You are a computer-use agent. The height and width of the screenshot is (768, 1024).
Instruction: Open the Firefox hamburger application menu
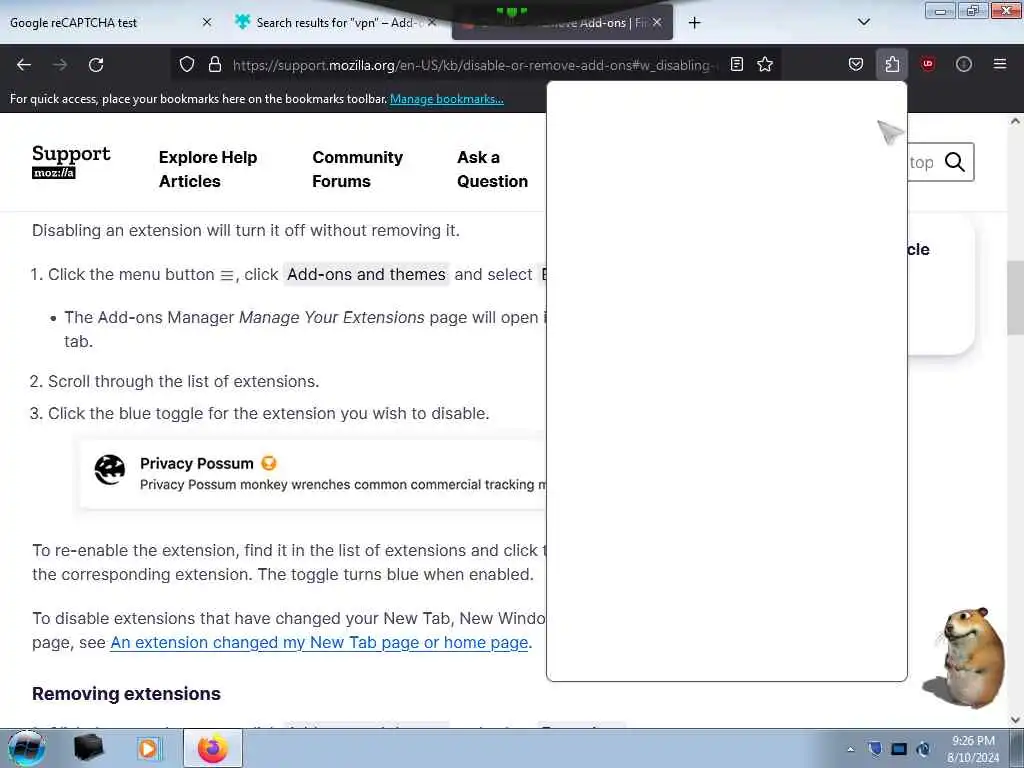(1000, 64)
